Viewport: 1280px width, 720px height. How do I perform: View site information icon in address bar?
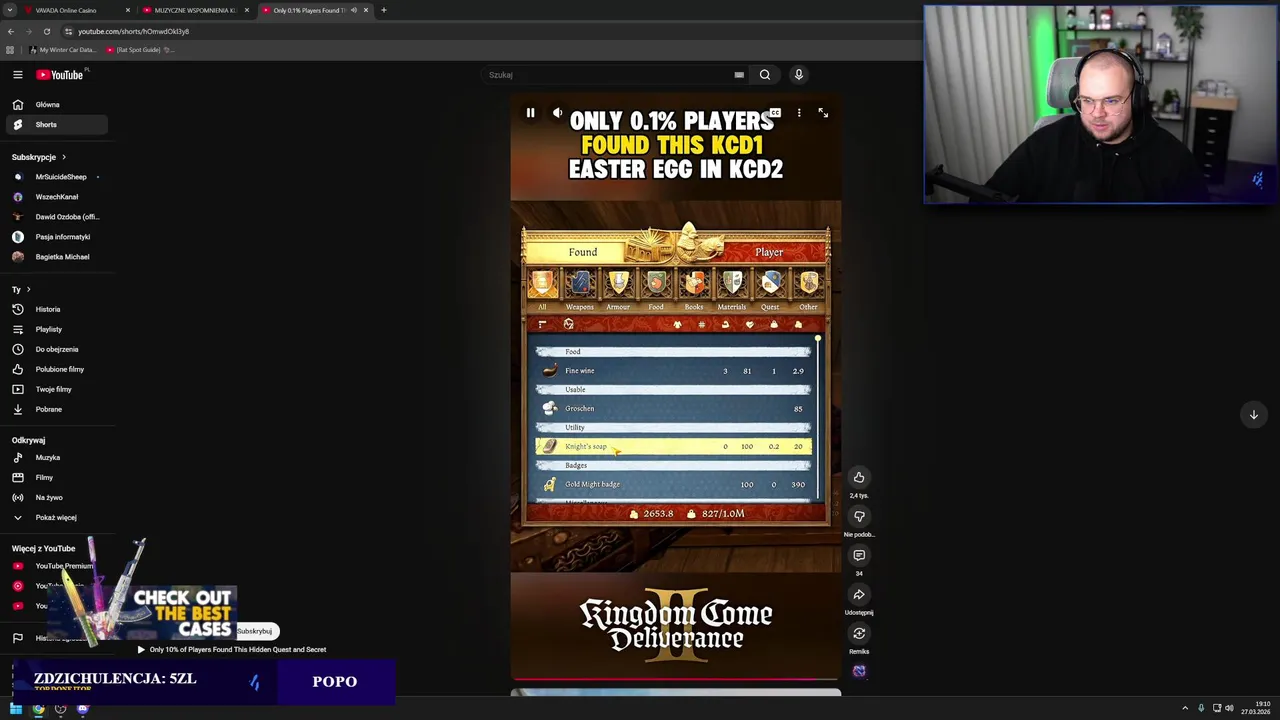68,31
